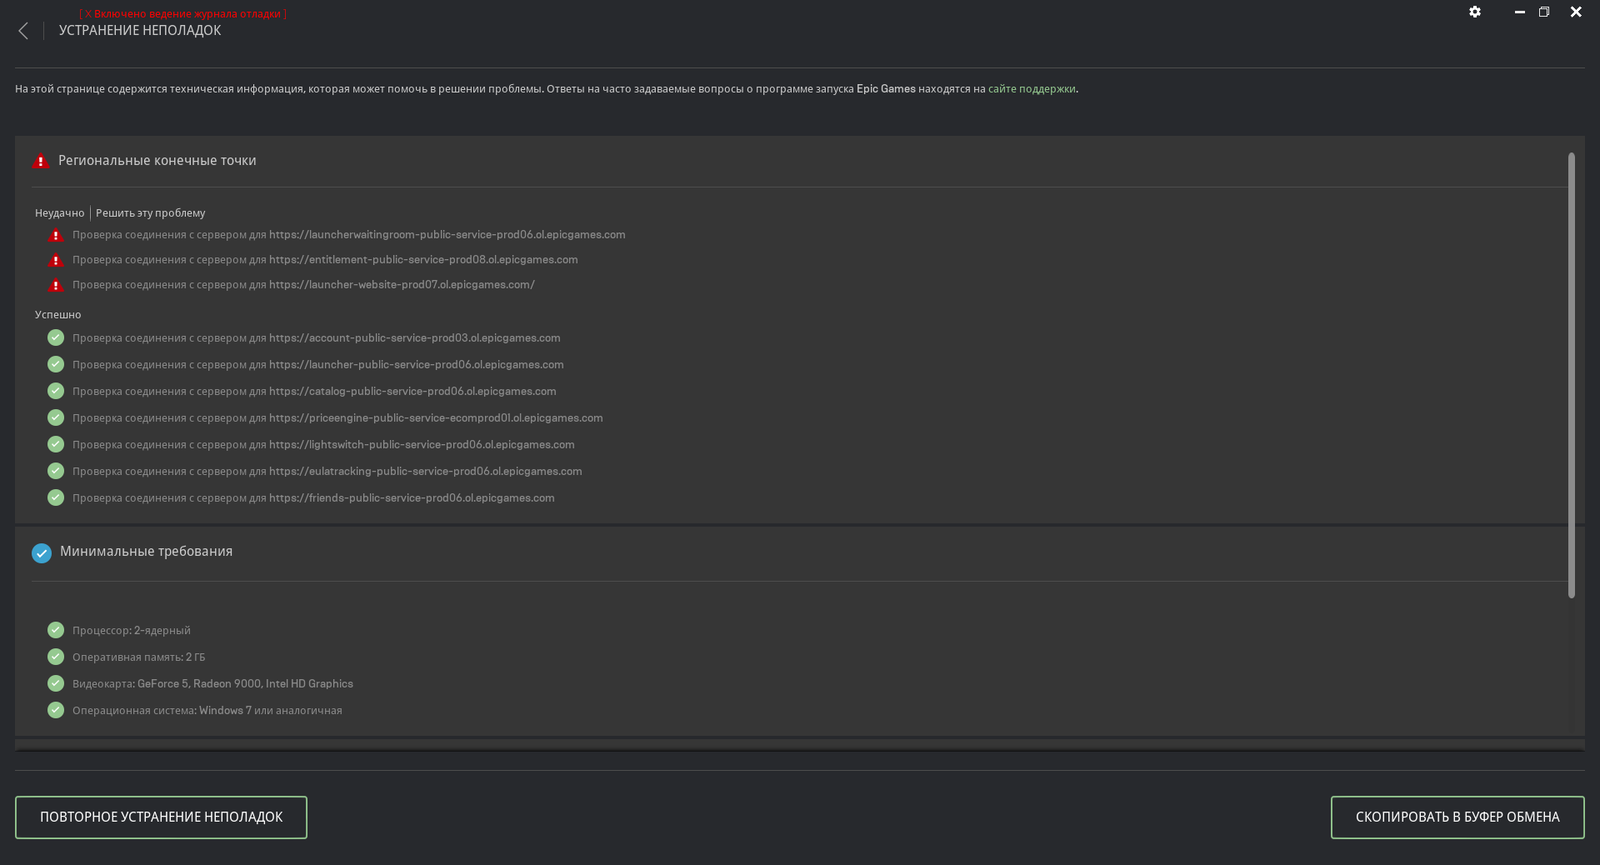Click green check icon for friends-public-service-prod06 row

click(x=56, y=498)
